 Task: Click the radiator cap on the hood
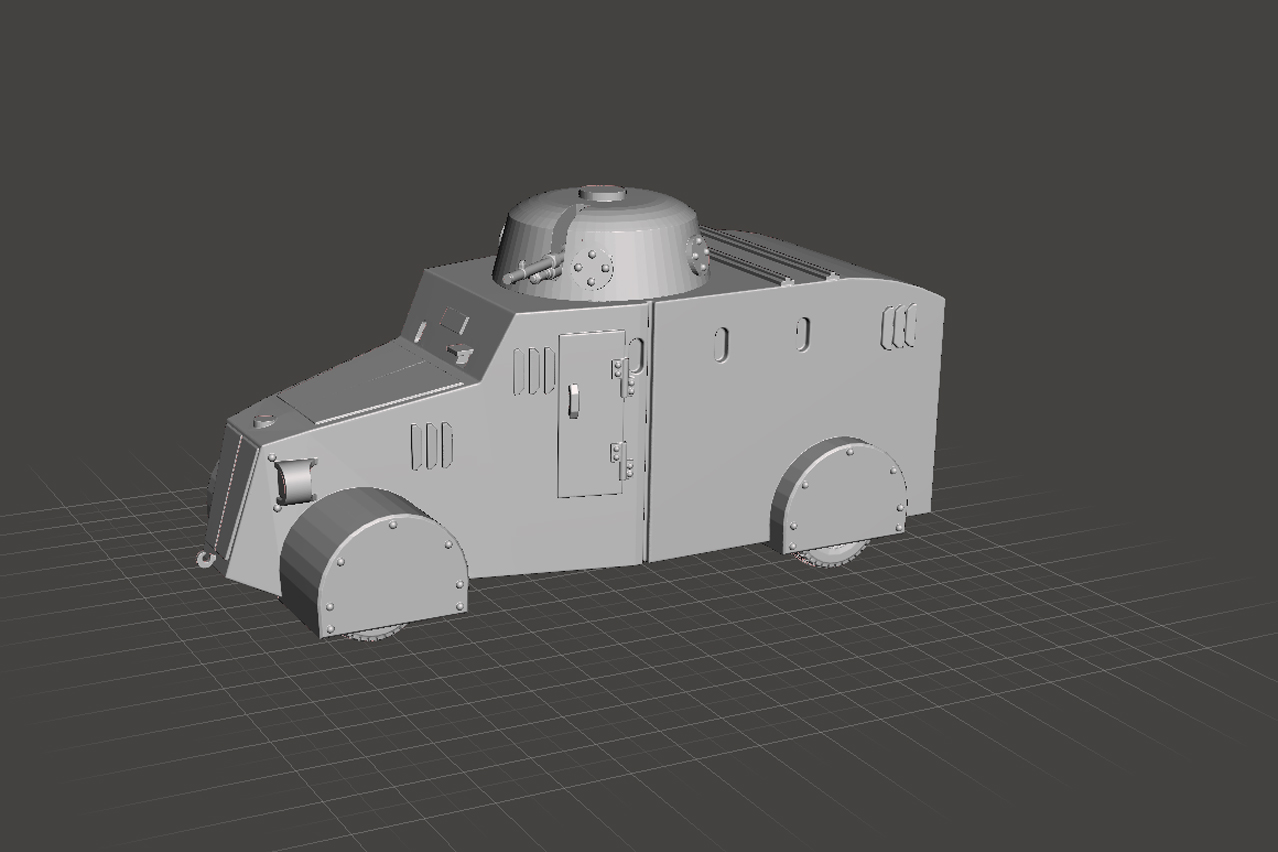point(264,421)
